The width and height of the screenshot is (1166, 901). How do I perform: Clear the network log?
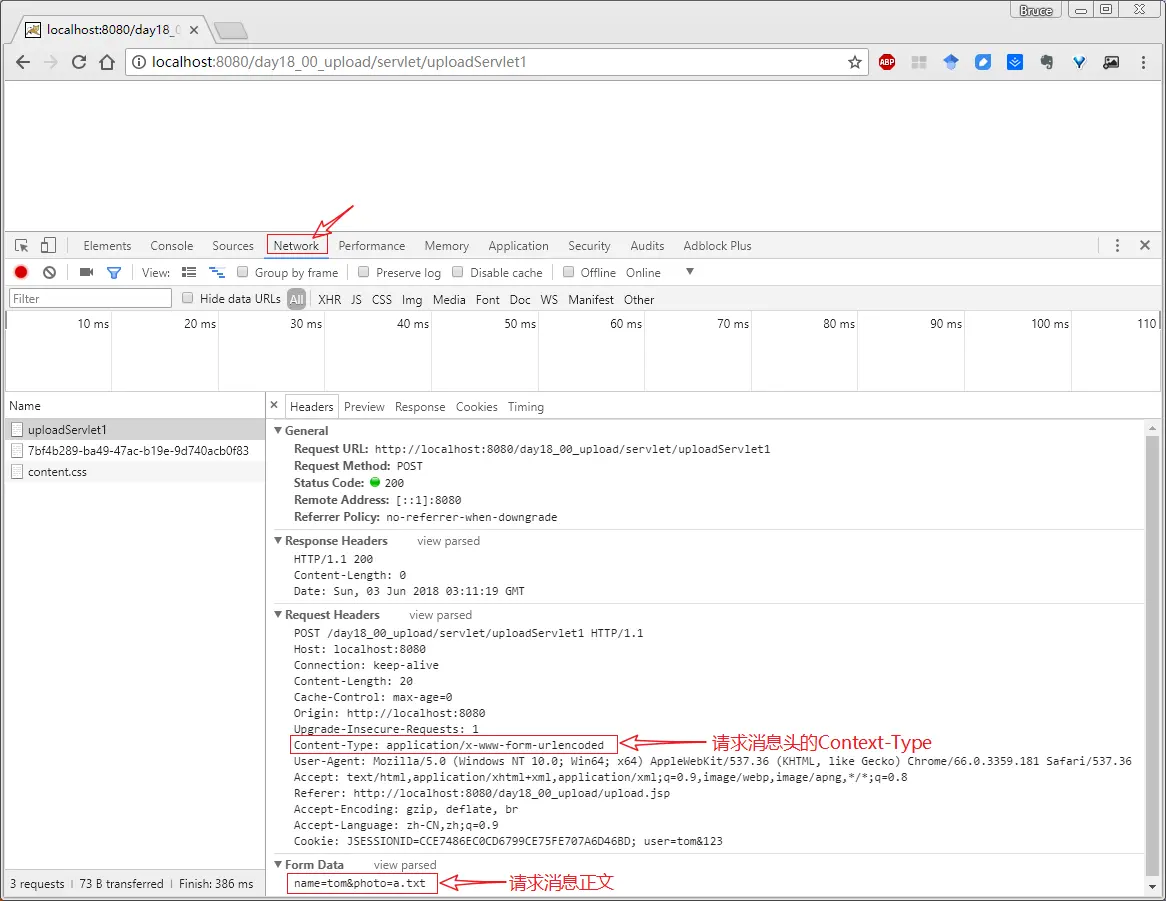point(49,272)
